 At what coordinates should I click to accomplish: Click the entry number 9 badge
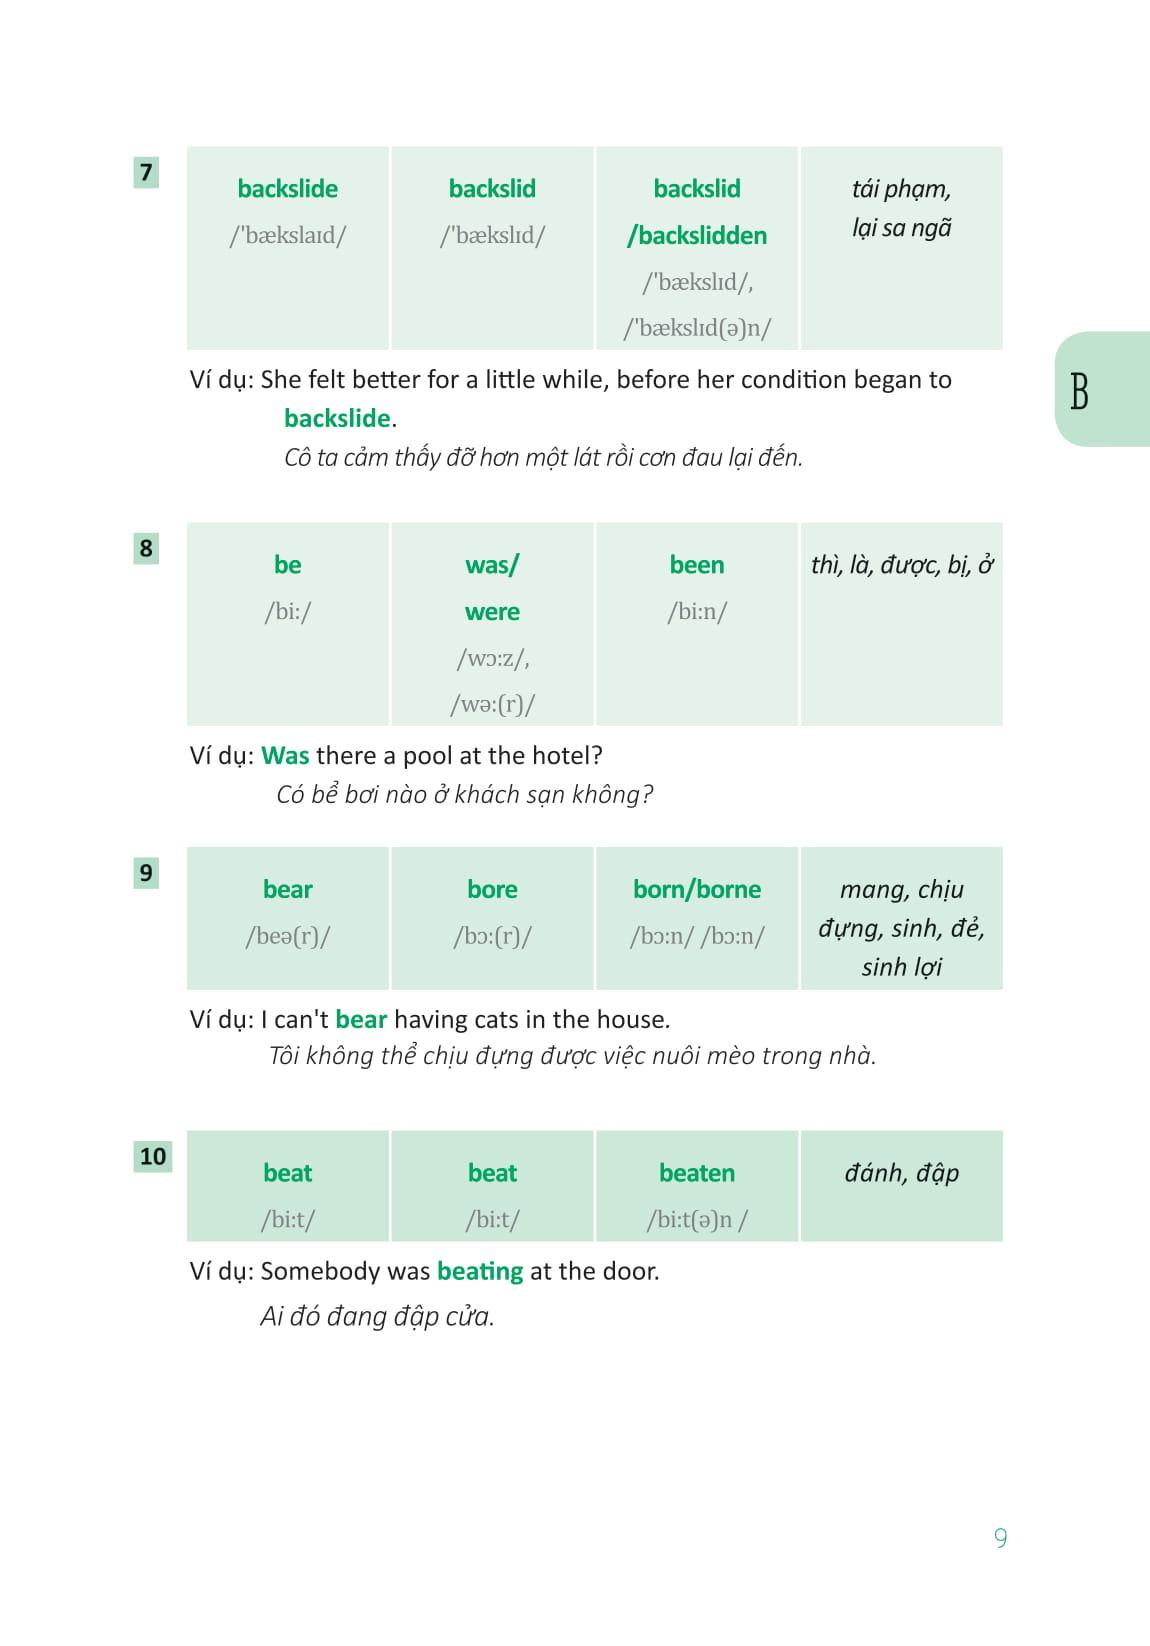coord(146,873)
